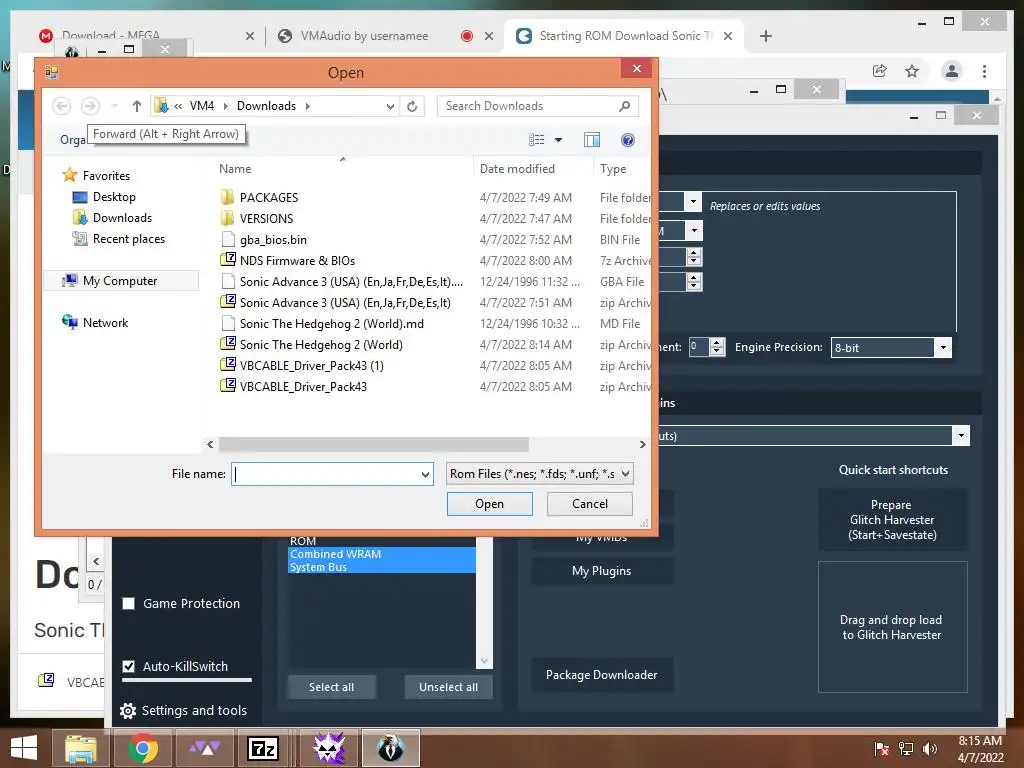Click the Back arrow in Open dialog
Screen dimensions: 1024x768
pyautogui.click(x=61, y=106)
